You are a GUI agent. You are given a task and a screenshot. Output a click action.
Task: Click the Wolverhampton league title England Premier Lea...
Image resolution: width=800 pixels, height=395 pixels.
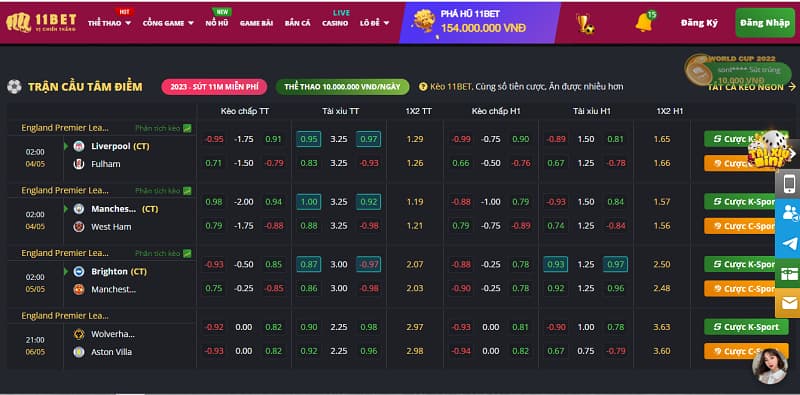click(x=65, y=316)
